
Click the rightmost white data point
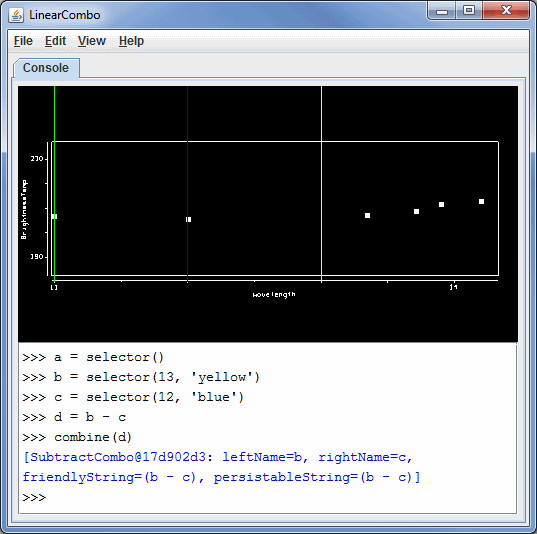point(481,201)
